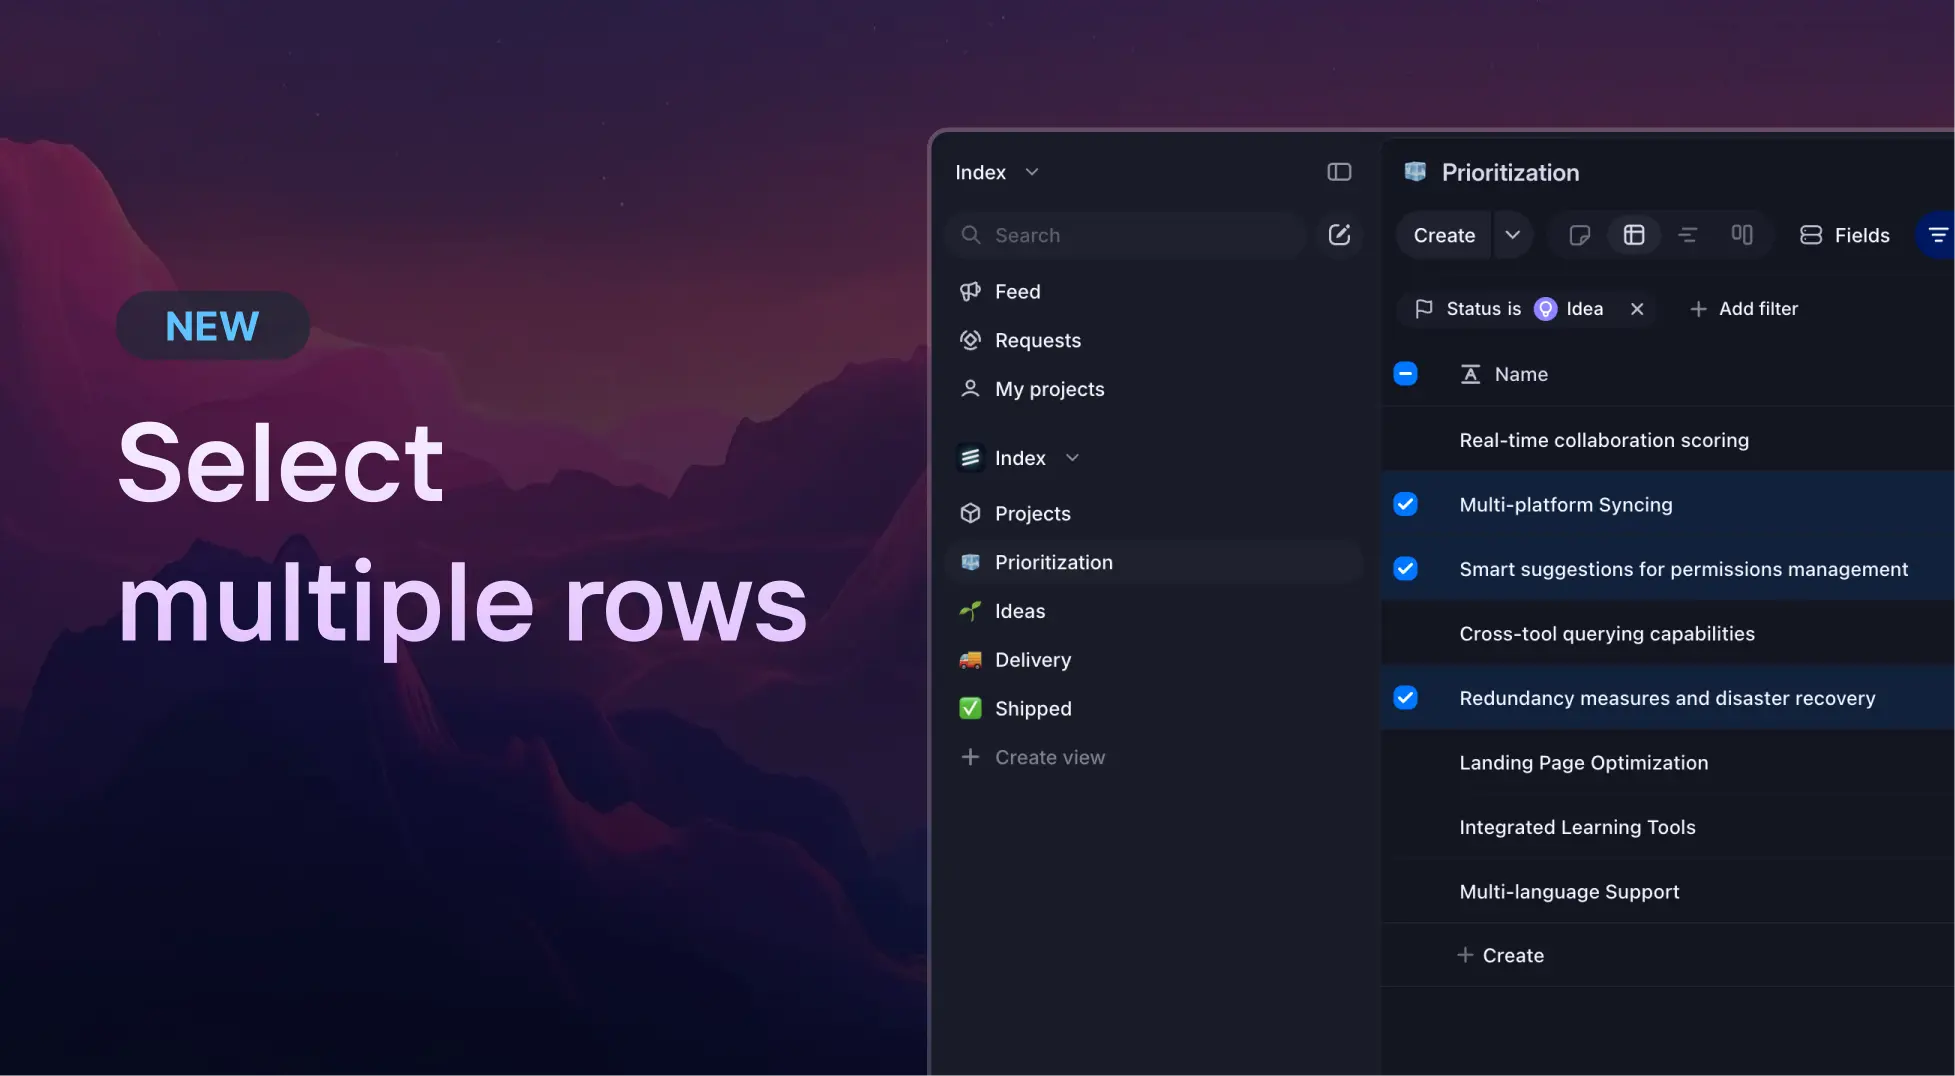Viewport: 1955px width, 1076px height.
Task: Remove the Status is Idea filter
Action: (x=1637, y=308)
